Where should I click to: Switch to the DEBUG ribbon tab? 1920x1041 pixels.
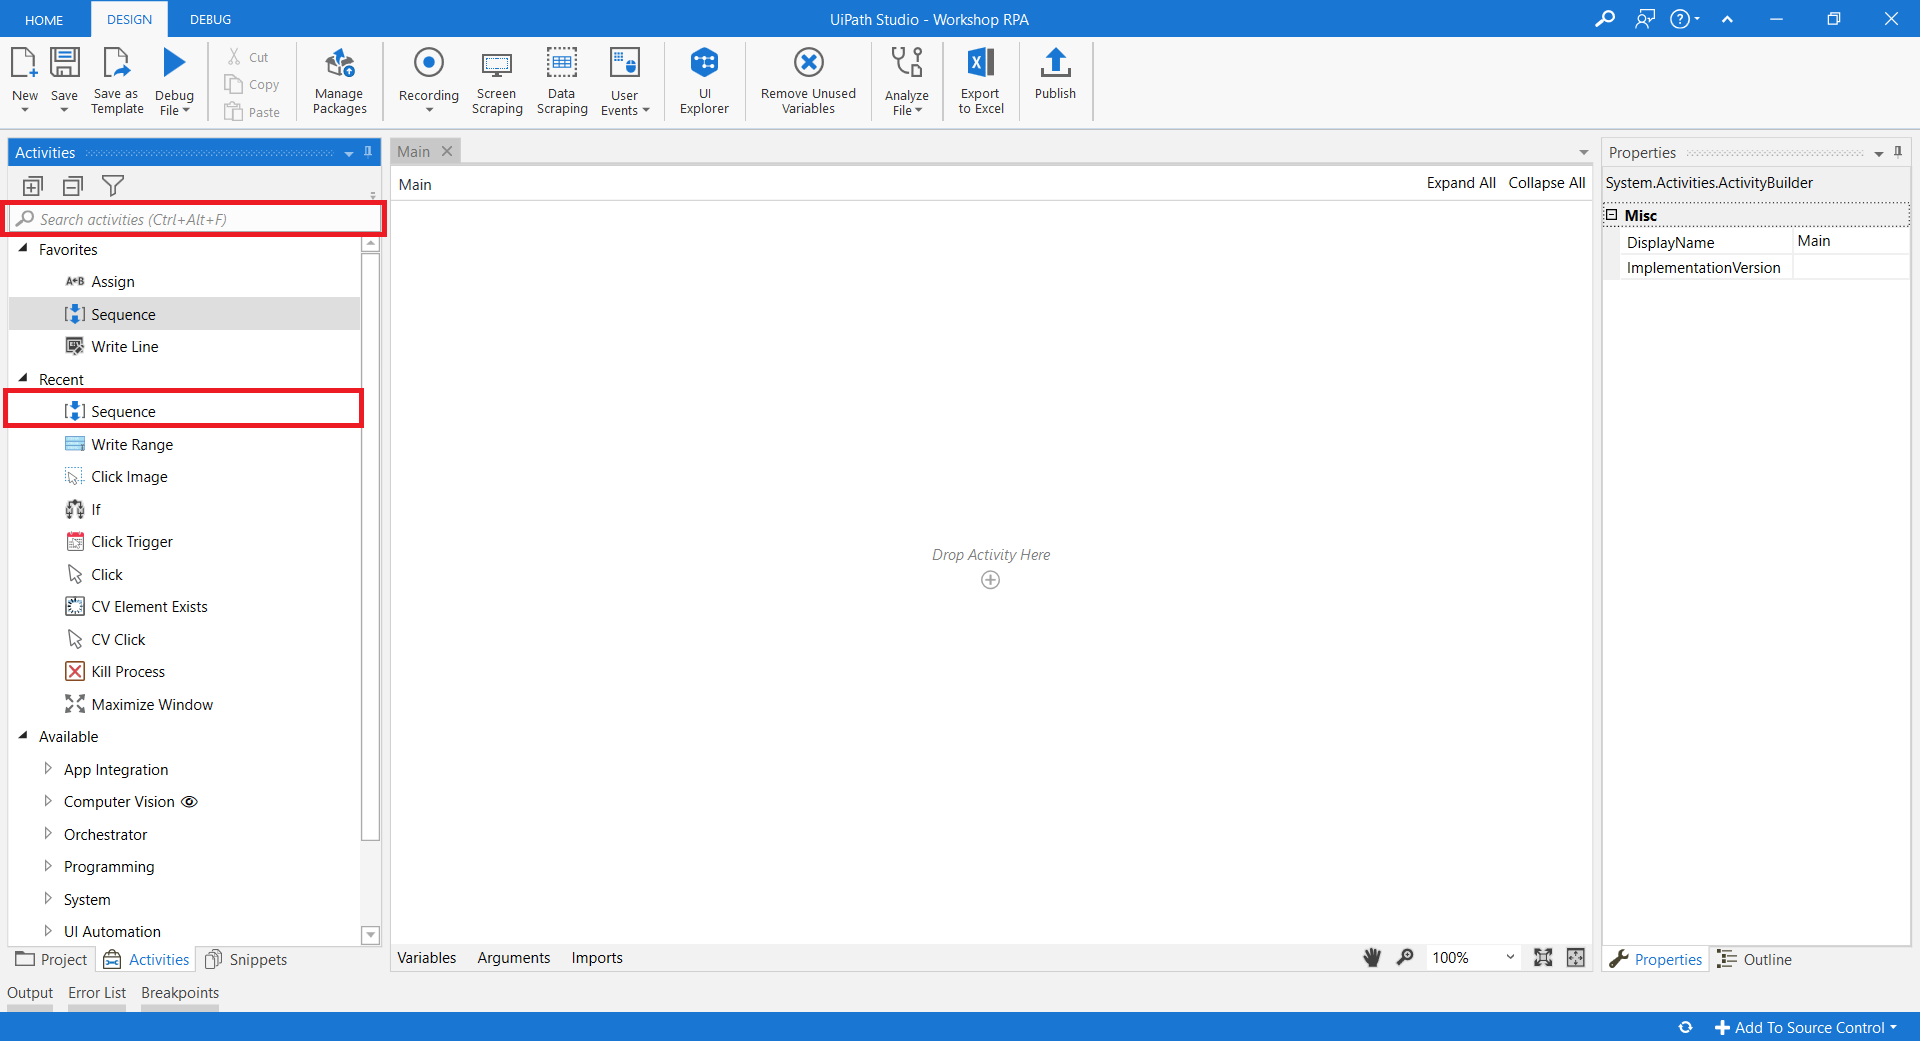(210, 19)
